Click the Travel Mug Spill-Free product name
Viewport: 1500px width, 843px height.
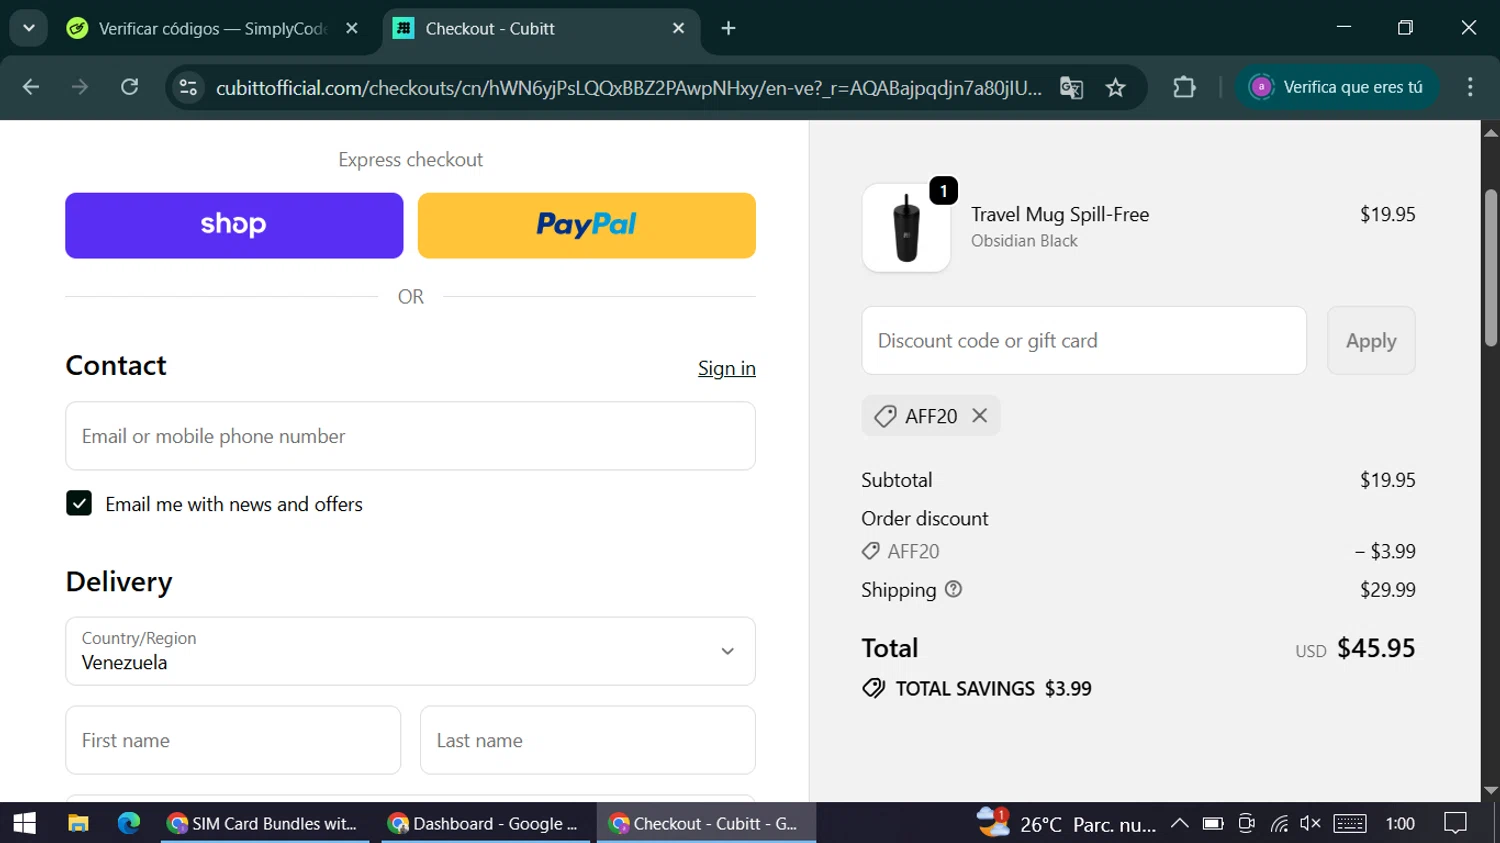pos(1060,214)
